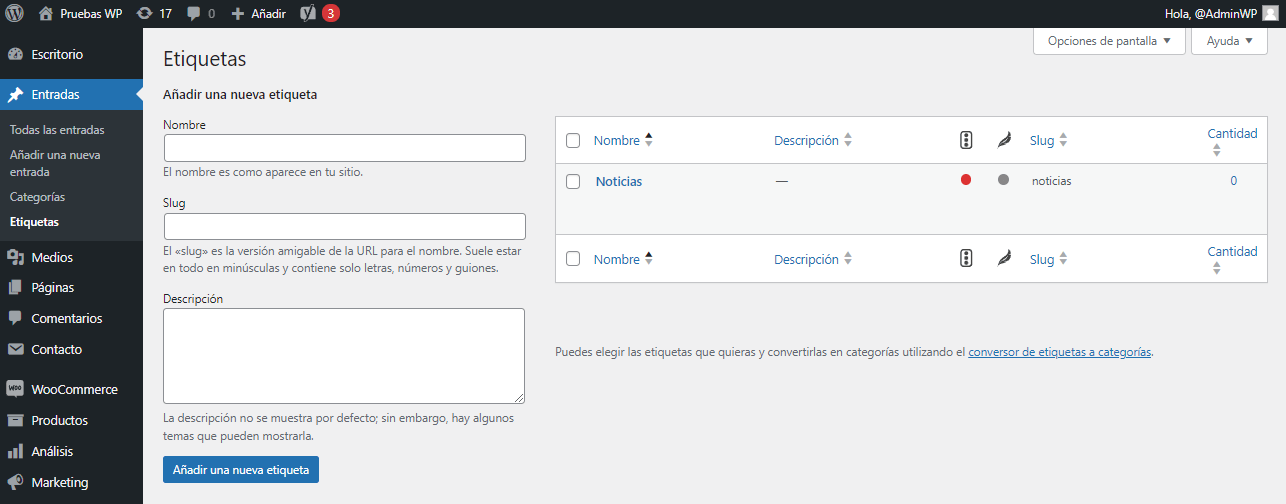This screenshot has width=1286, height=504.
Task: Toggle select-all checkbox in table footer
Action: (x=573, y=259)
